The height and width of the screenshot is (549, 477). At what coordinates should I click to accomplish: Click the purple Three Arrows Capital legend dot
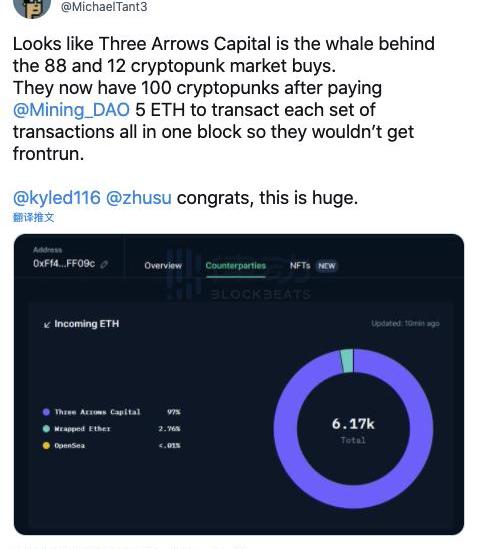46,412
